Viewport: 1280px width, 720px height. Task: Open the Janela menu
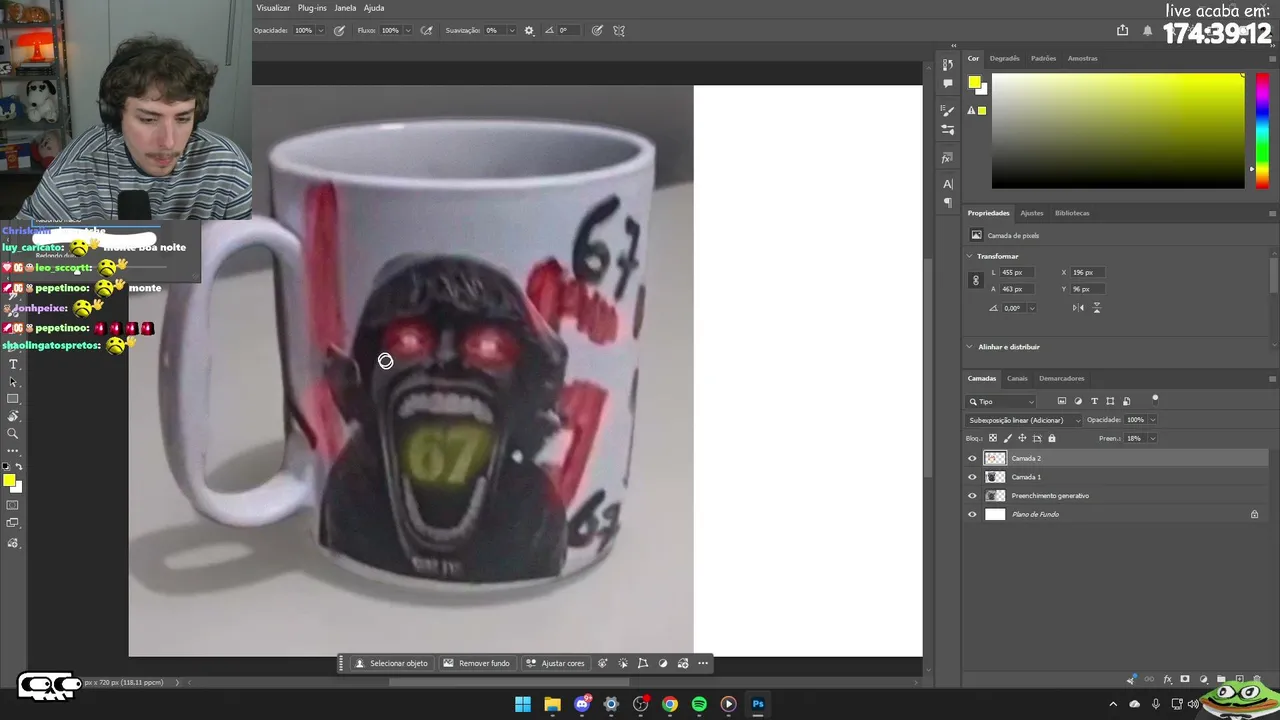[x=345, y=8]
